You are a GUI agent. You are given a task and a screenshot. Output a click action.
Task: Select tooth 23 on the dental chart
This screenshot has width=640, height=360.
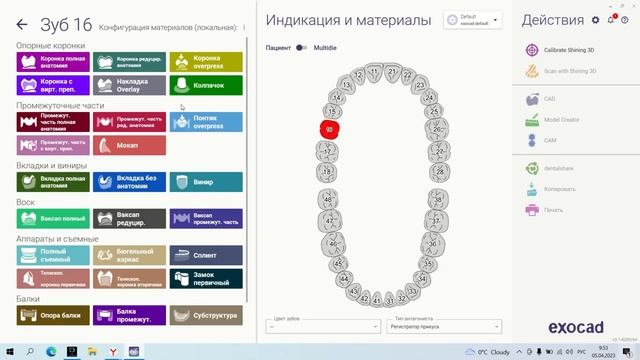click(x=420, y=85)
